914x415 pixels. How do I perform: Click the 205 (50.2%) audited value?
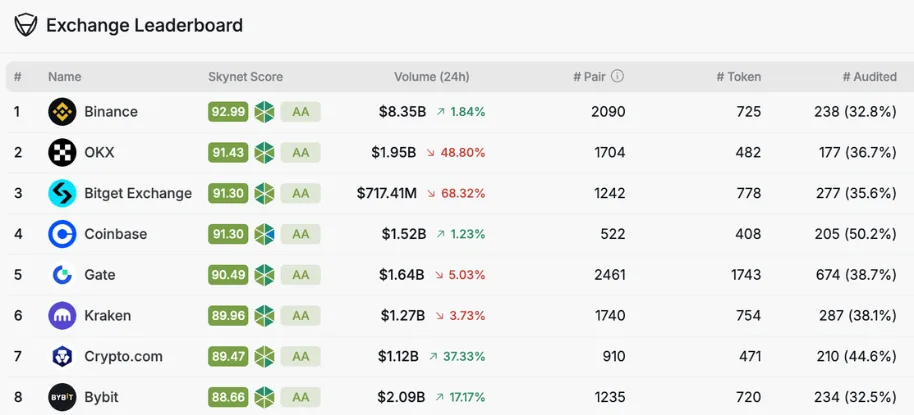pyautogui.click(x=856, y=234)
